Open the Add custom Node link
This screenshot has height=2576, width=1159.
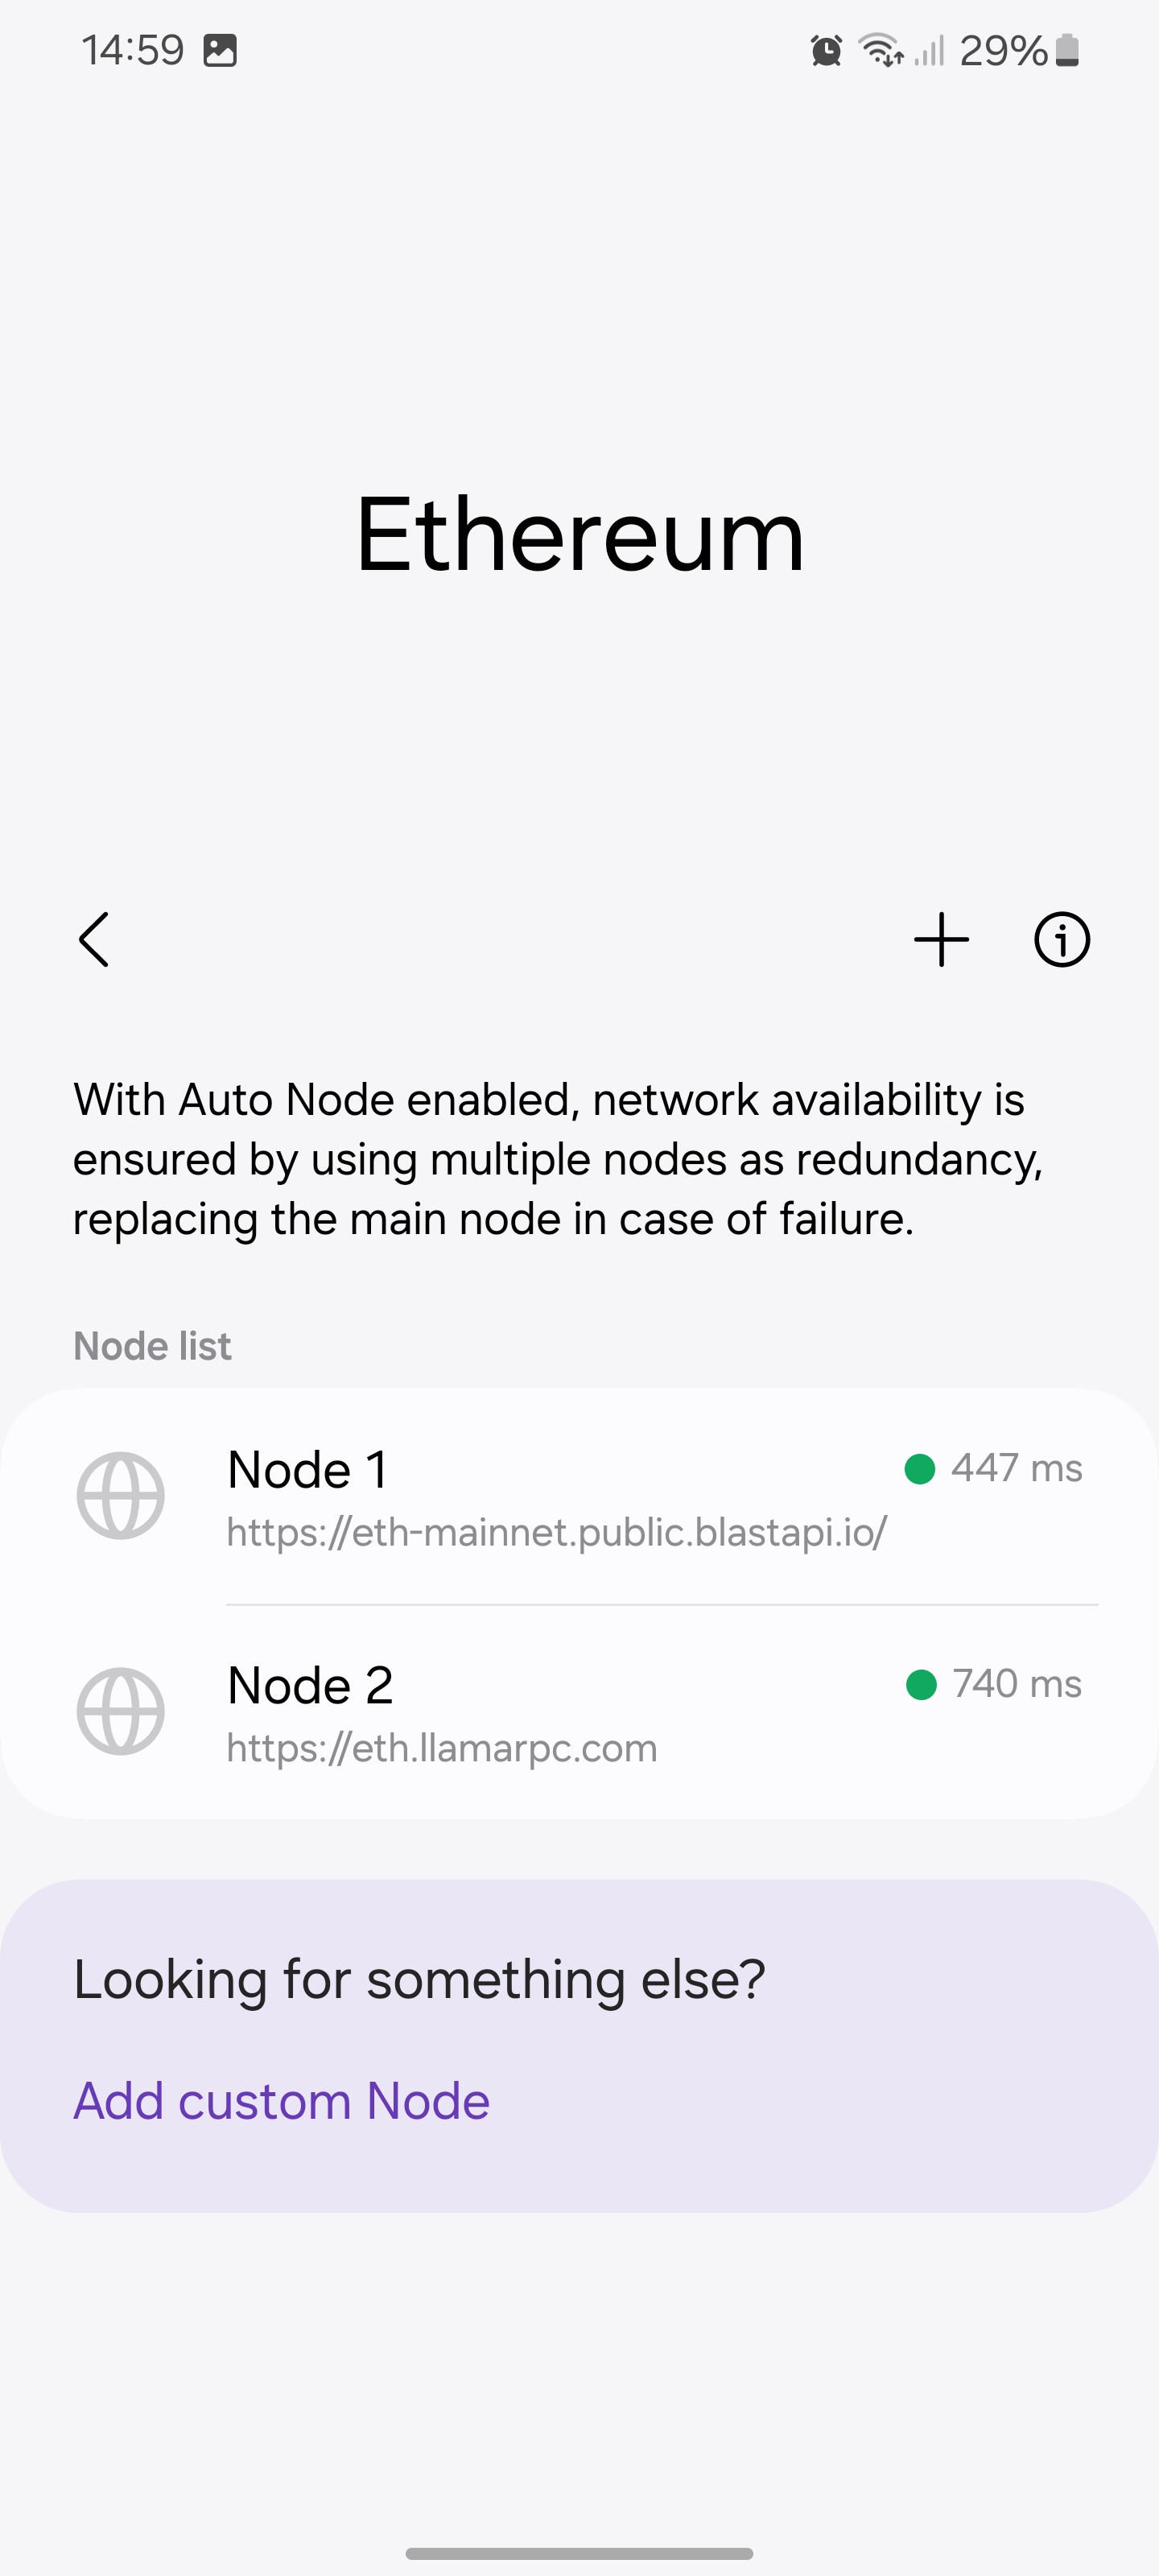(x=282, y=2101)
